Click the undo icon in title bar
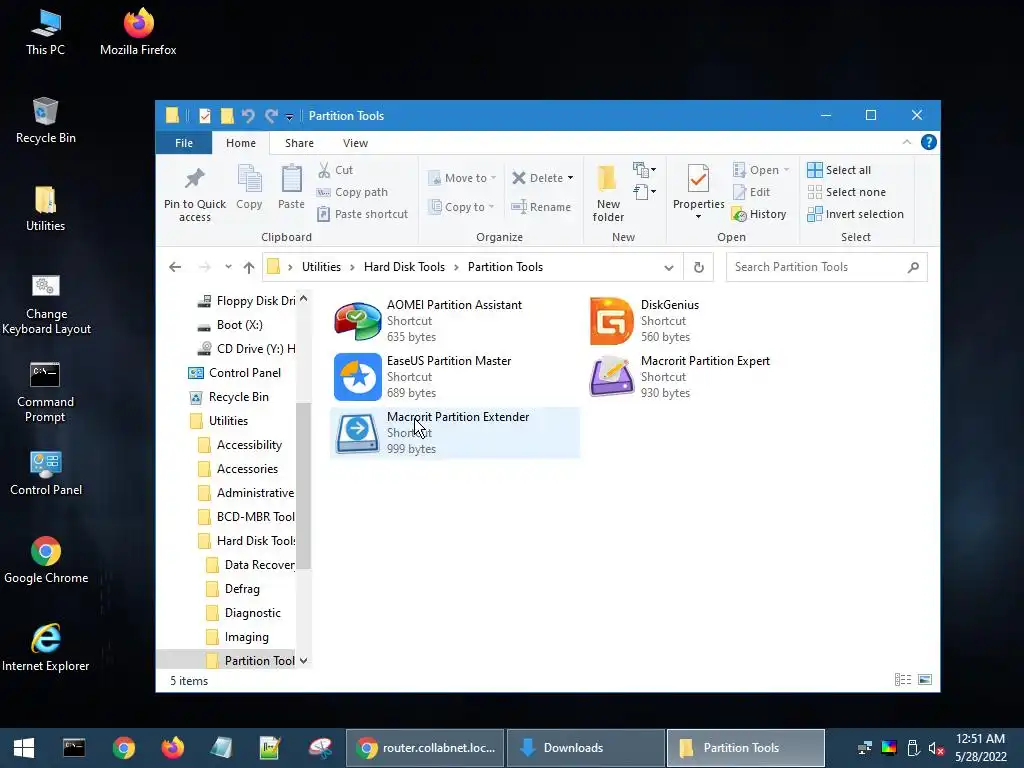The height and width of the screenshot is (768, 1024). click(248, 116)
